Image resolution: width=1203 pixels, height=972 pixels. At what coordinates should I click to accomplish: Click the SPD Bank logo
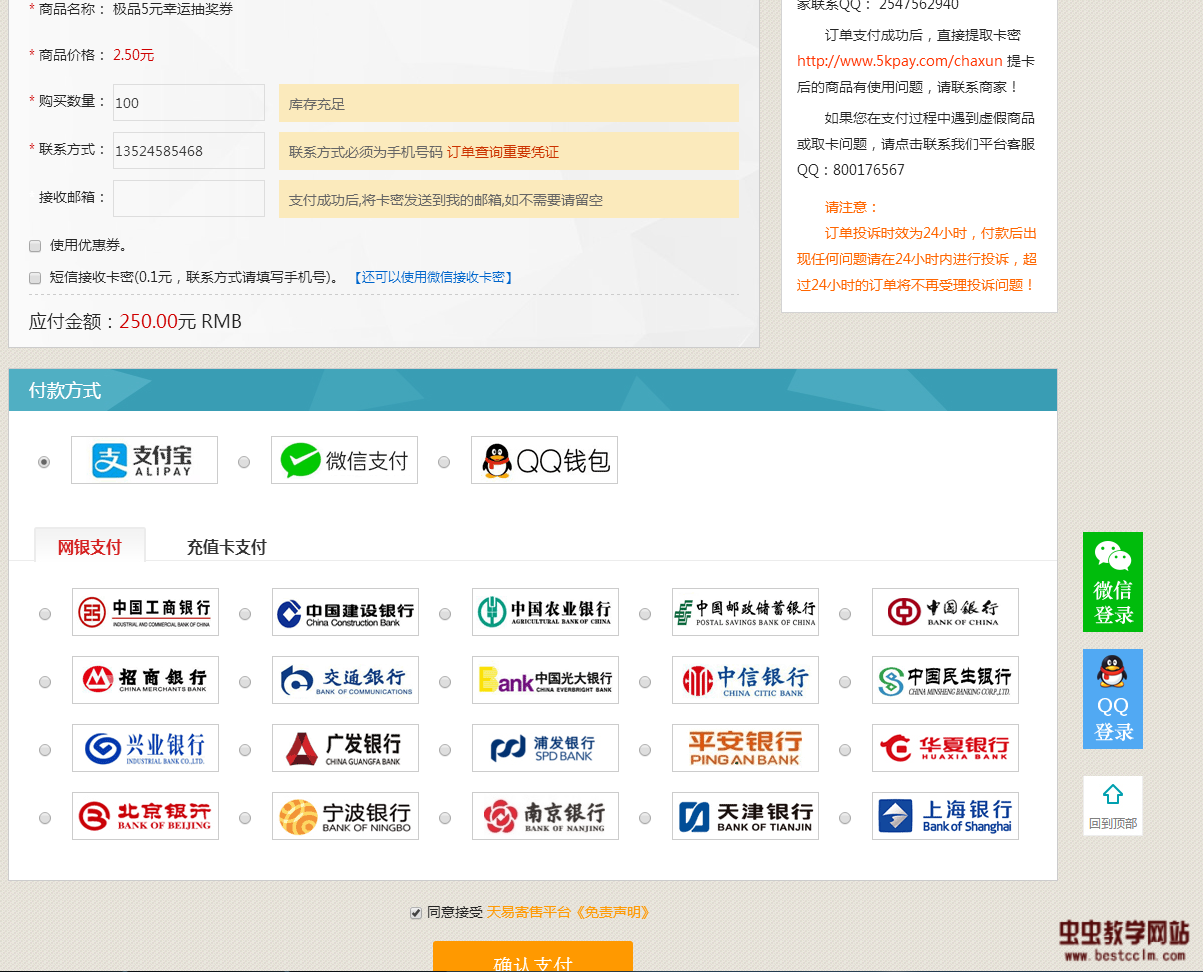coord(545,748)
